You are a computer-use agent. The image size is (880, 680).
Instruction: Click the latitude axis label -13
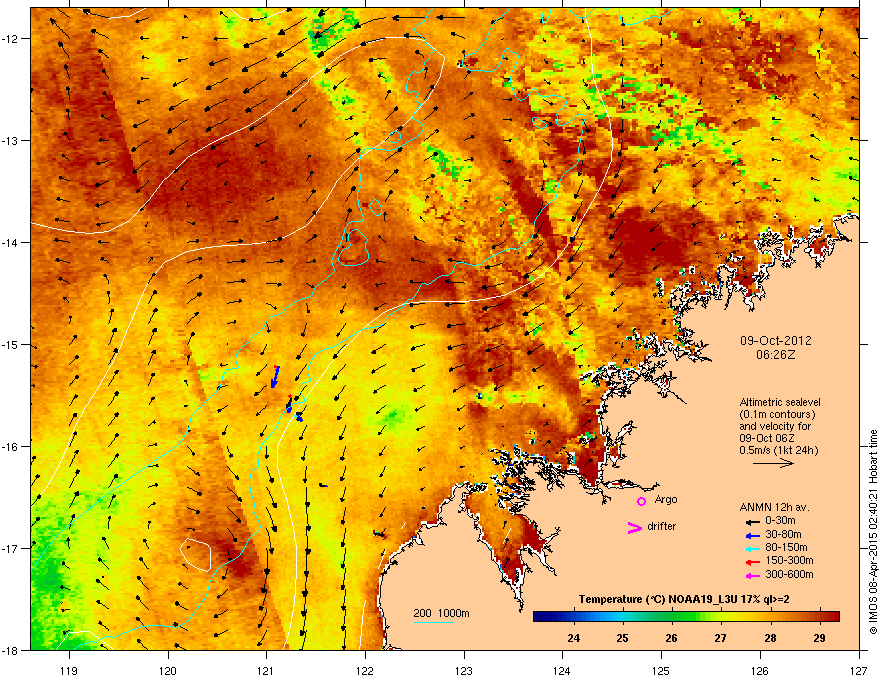[x=11, y=140]
